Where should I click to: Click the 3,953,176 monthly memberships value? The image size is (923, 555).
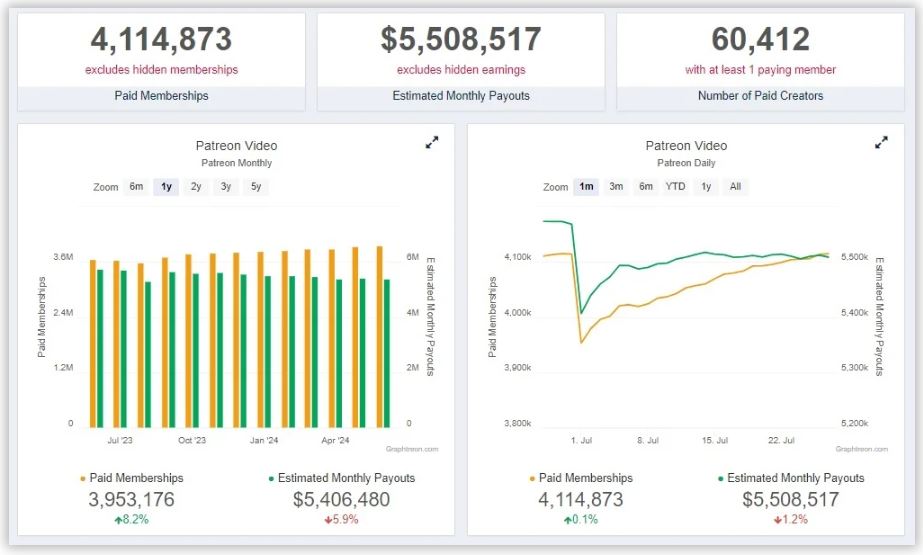tap(131, 500)
